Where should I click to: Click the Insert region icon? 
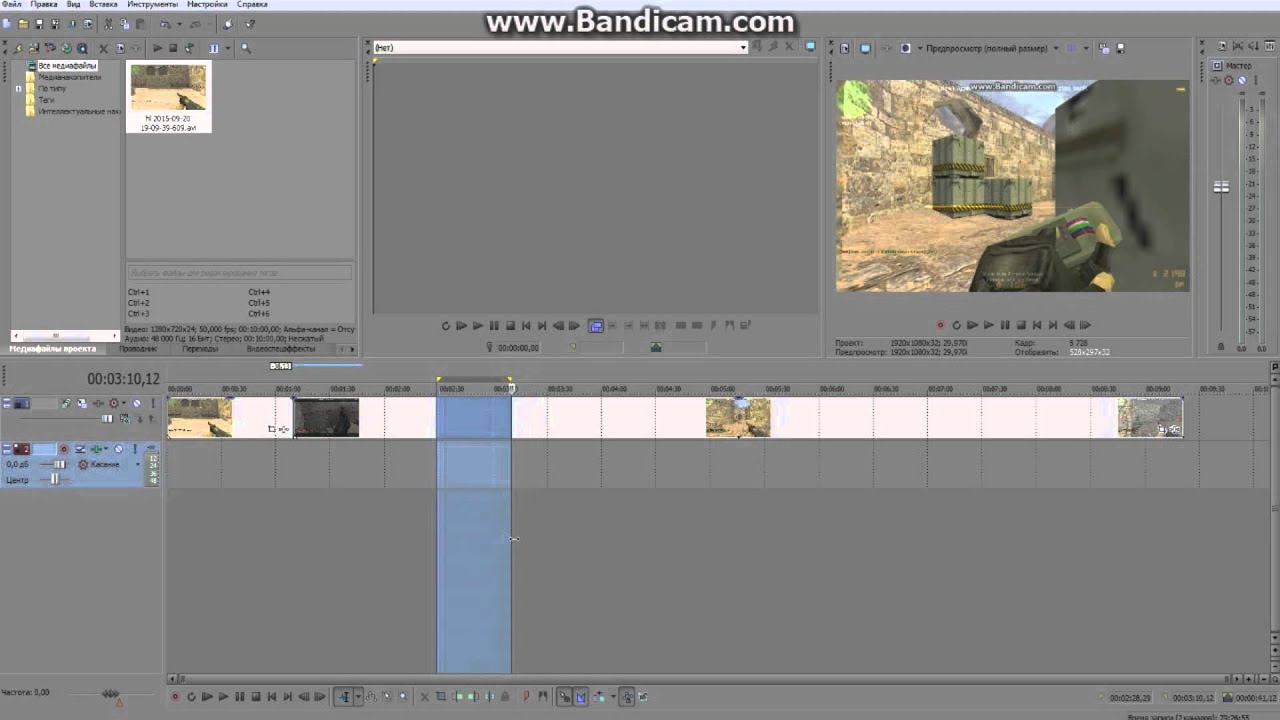(x=542, y=697)
